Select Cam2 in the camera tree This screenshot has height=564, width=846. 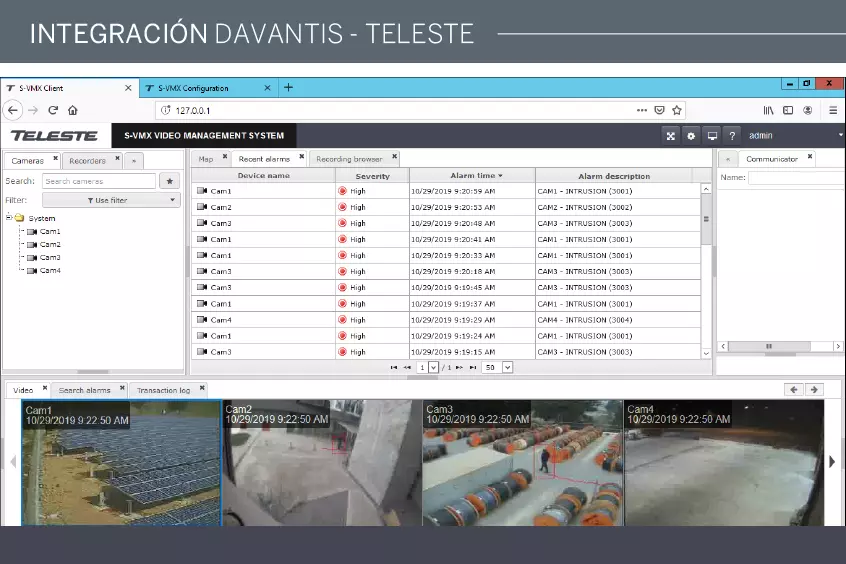coord(50,244)
